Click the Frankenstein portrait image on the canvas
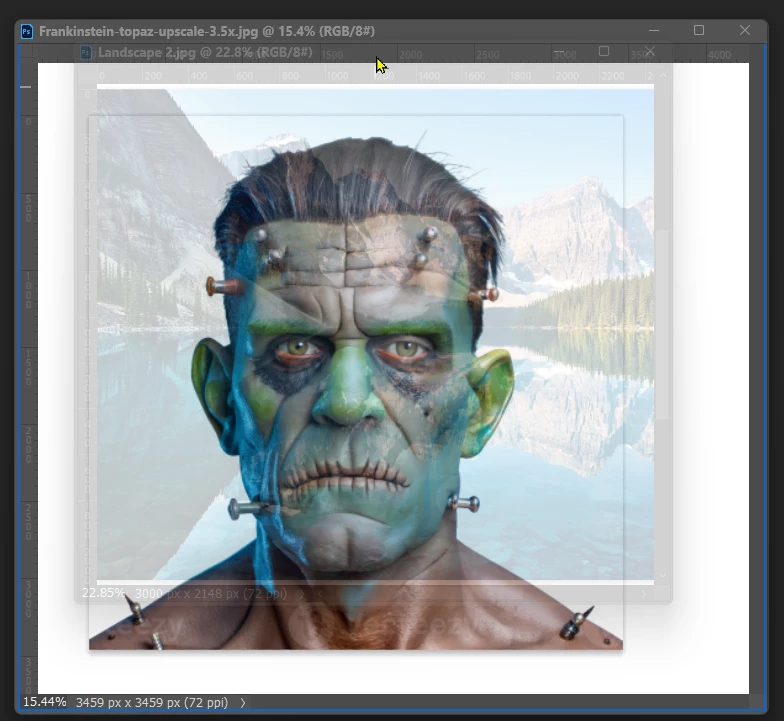 pyautogui.click(x=356, y=382)
